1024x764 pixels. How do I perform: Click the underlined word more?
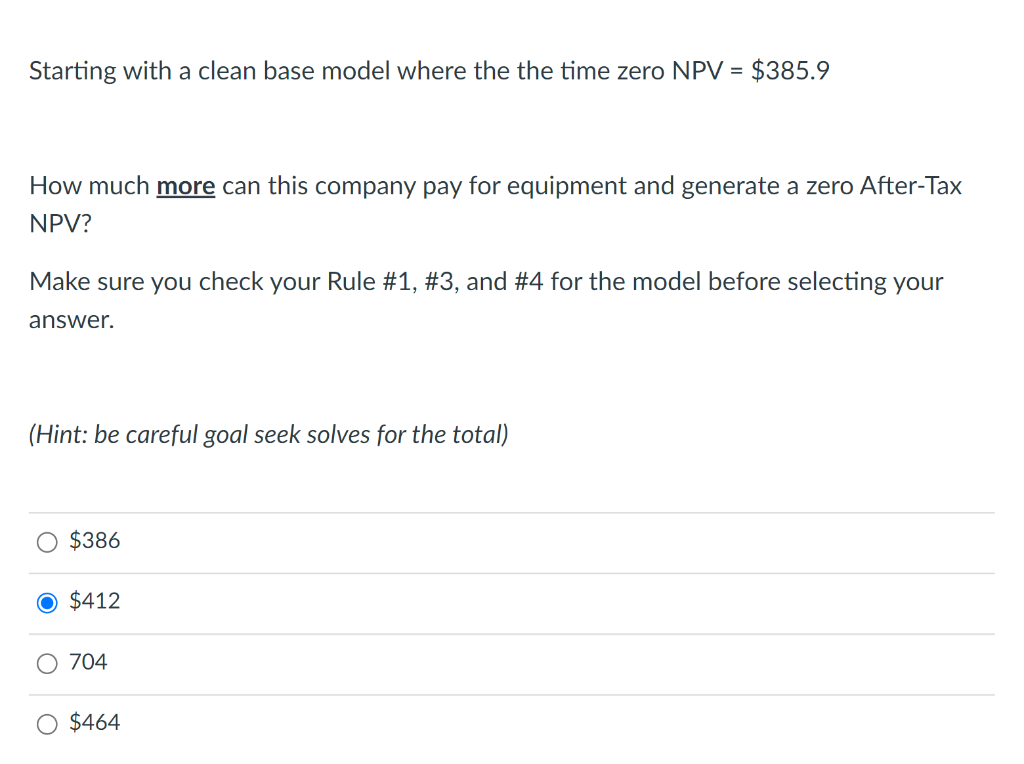(x=185, y=185)
